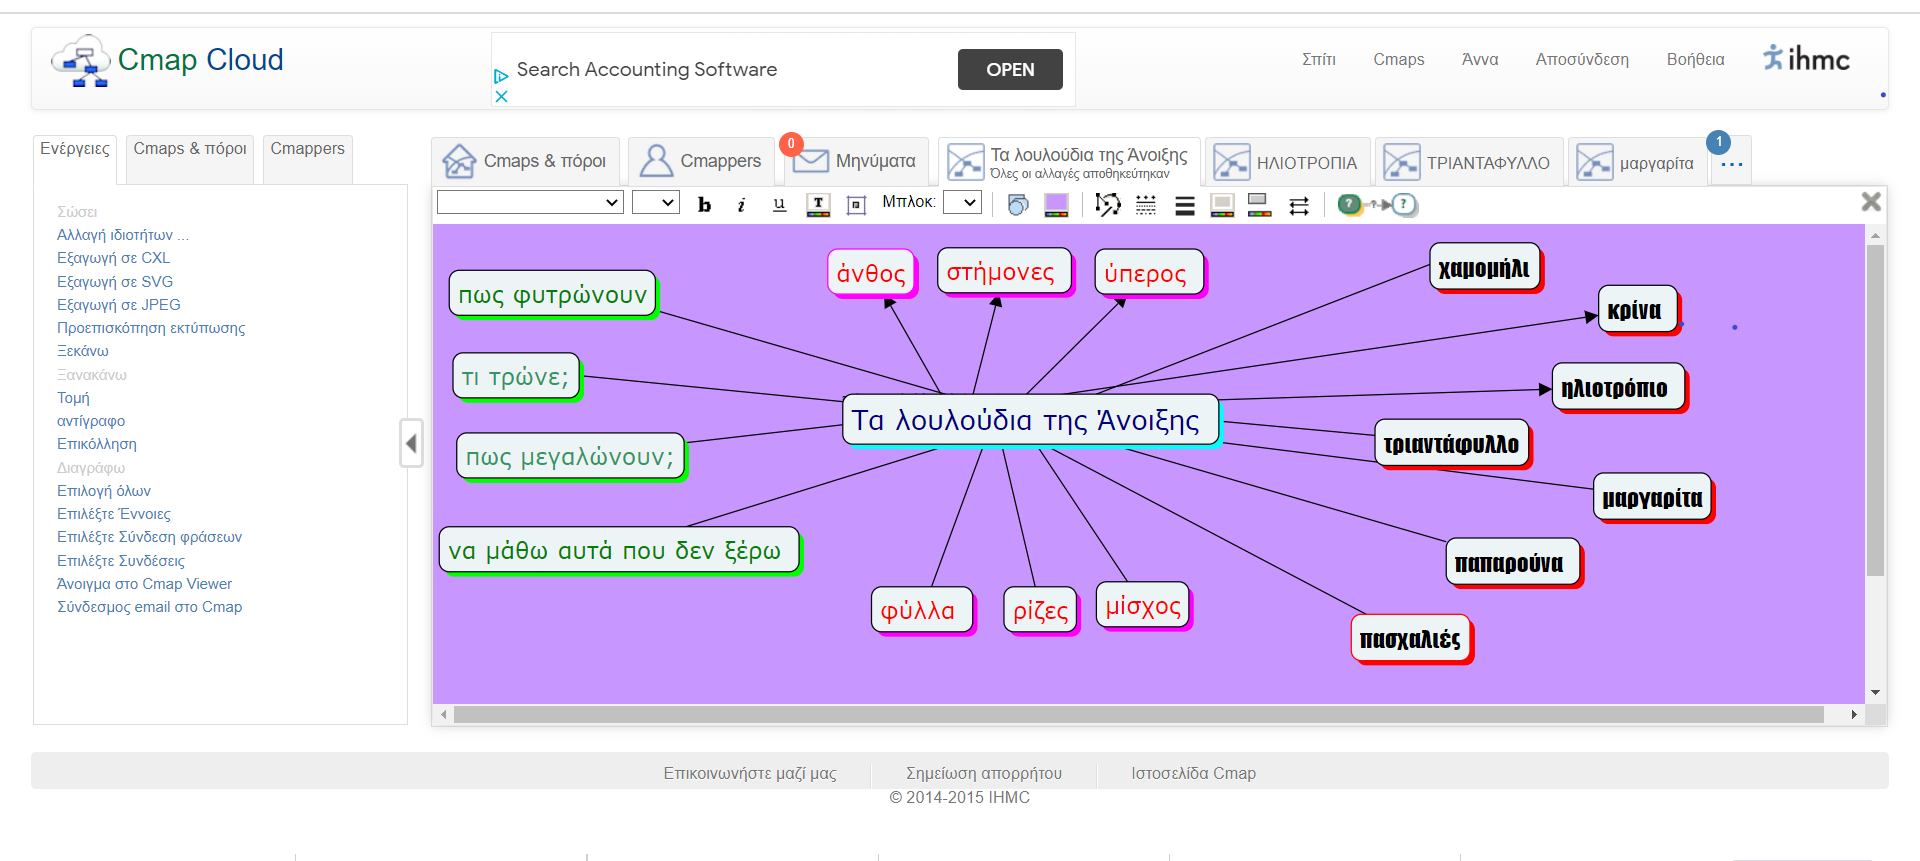Click the OPEN ad button

(x=1010, y=69)
